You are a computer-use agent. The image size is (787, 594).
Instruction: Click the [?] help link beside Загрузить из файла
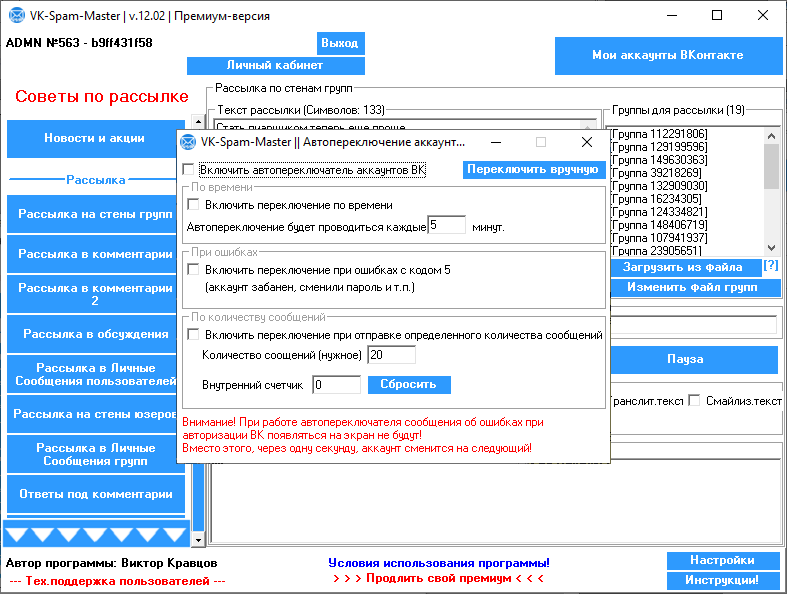coord(770,266)
